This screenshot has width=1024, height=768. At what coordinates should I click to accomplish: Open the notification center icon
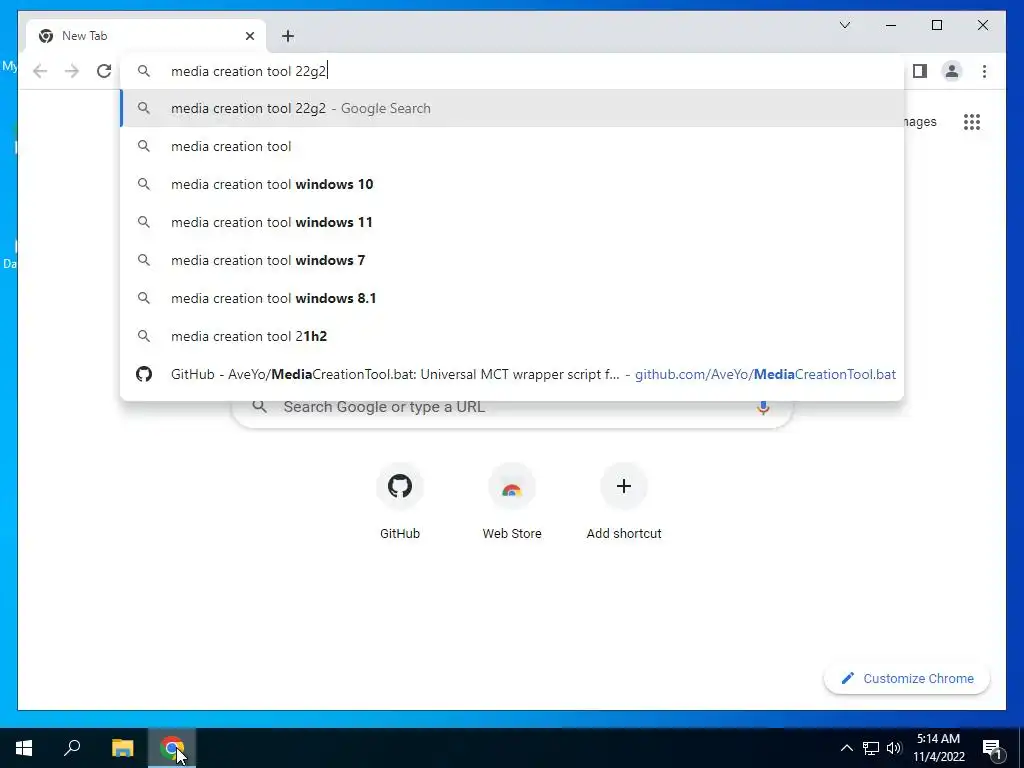point(992,748)
